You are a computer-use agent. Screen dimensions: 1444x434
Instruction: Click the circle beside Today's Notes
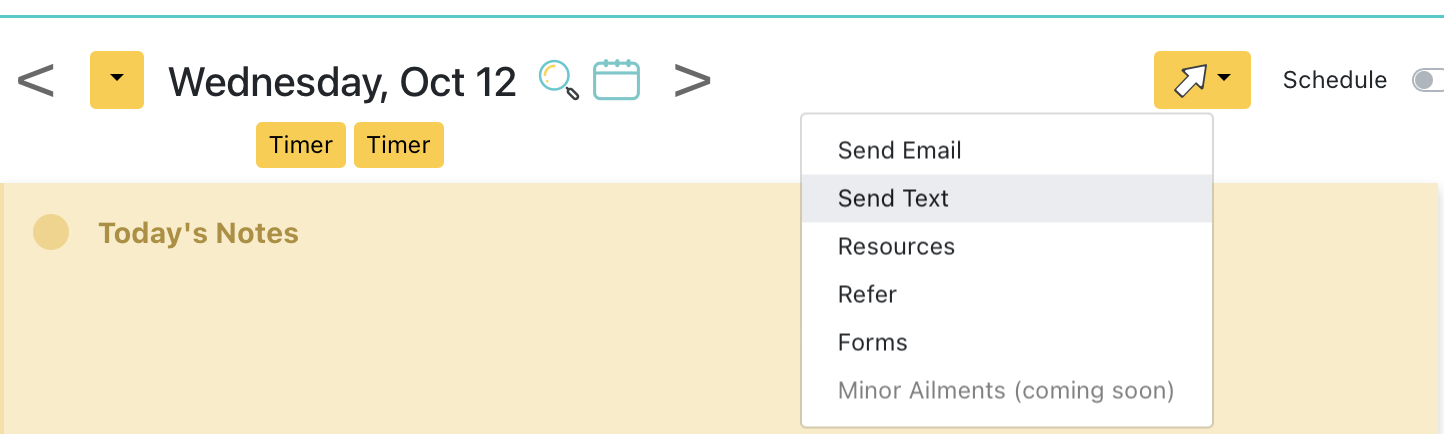point(51,232)
